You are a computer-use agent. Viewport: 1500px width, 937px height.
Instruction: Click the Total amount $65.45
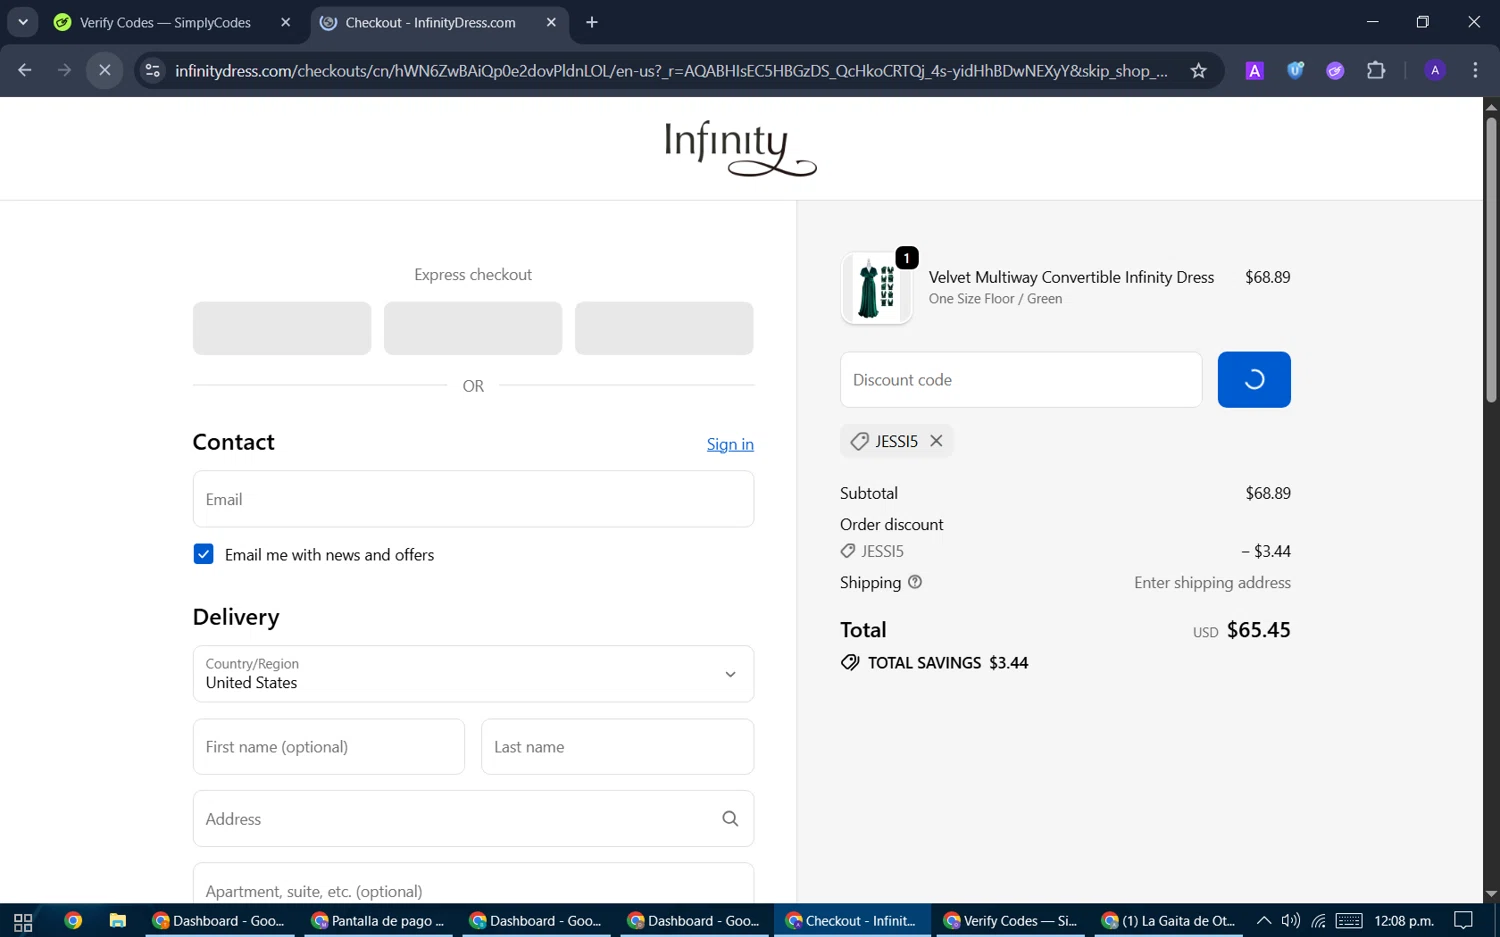coord(1258,630)
